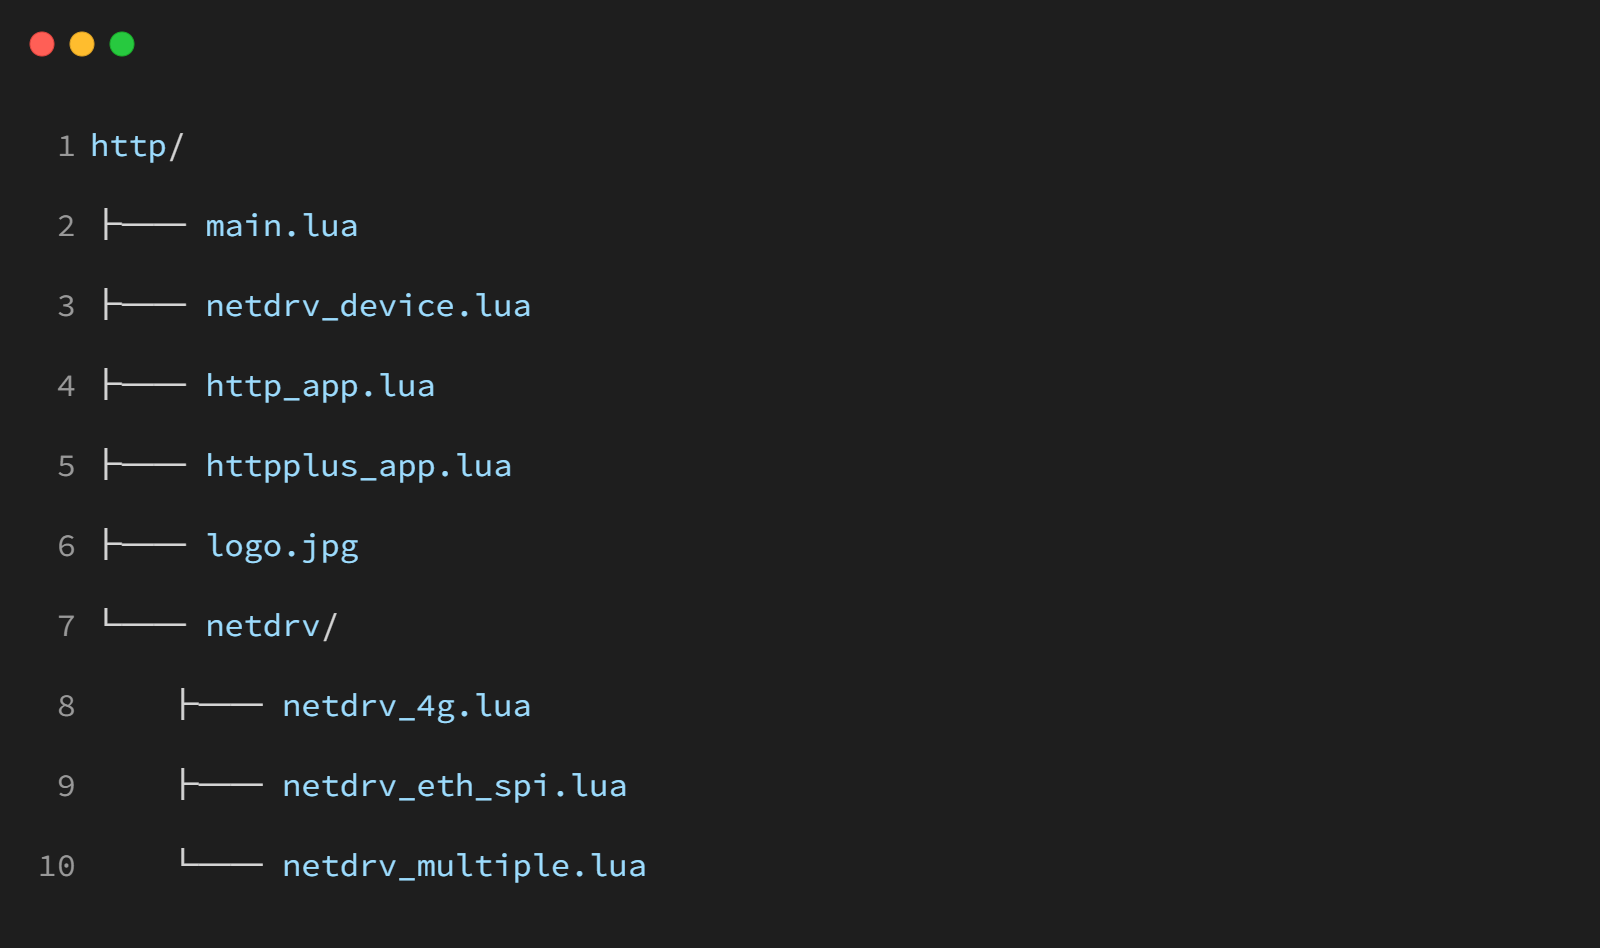The image size is (1600, 948).
Task: Click the red close window dot
Action: pos(42,44)
